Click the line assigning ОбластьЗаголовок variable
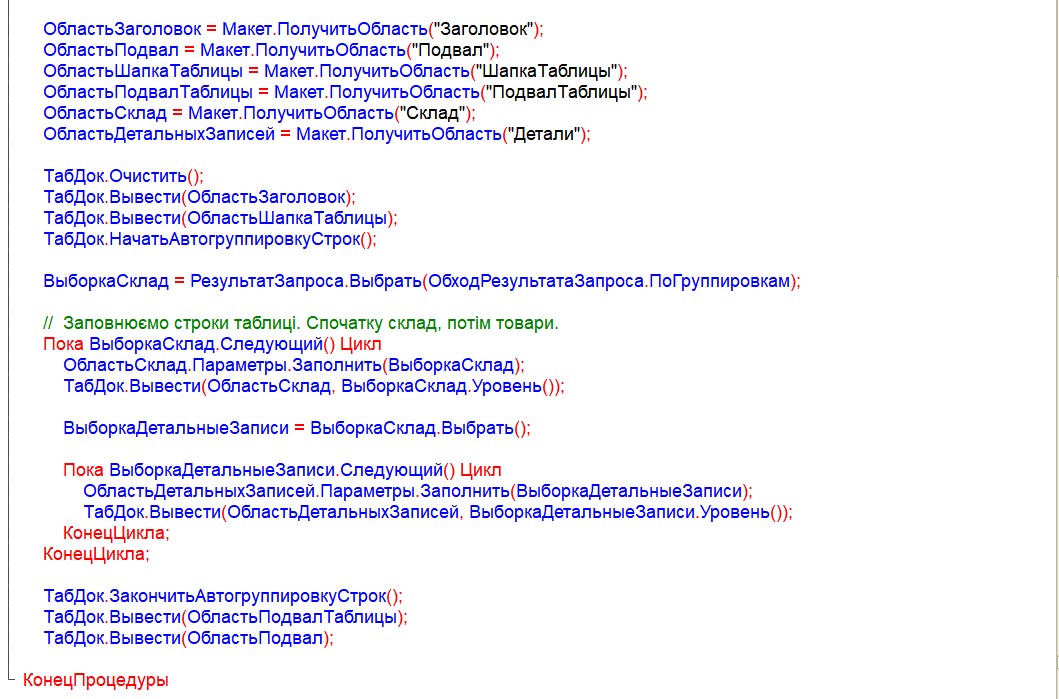Screen dimensions: 1059x699 click(293, 29)
